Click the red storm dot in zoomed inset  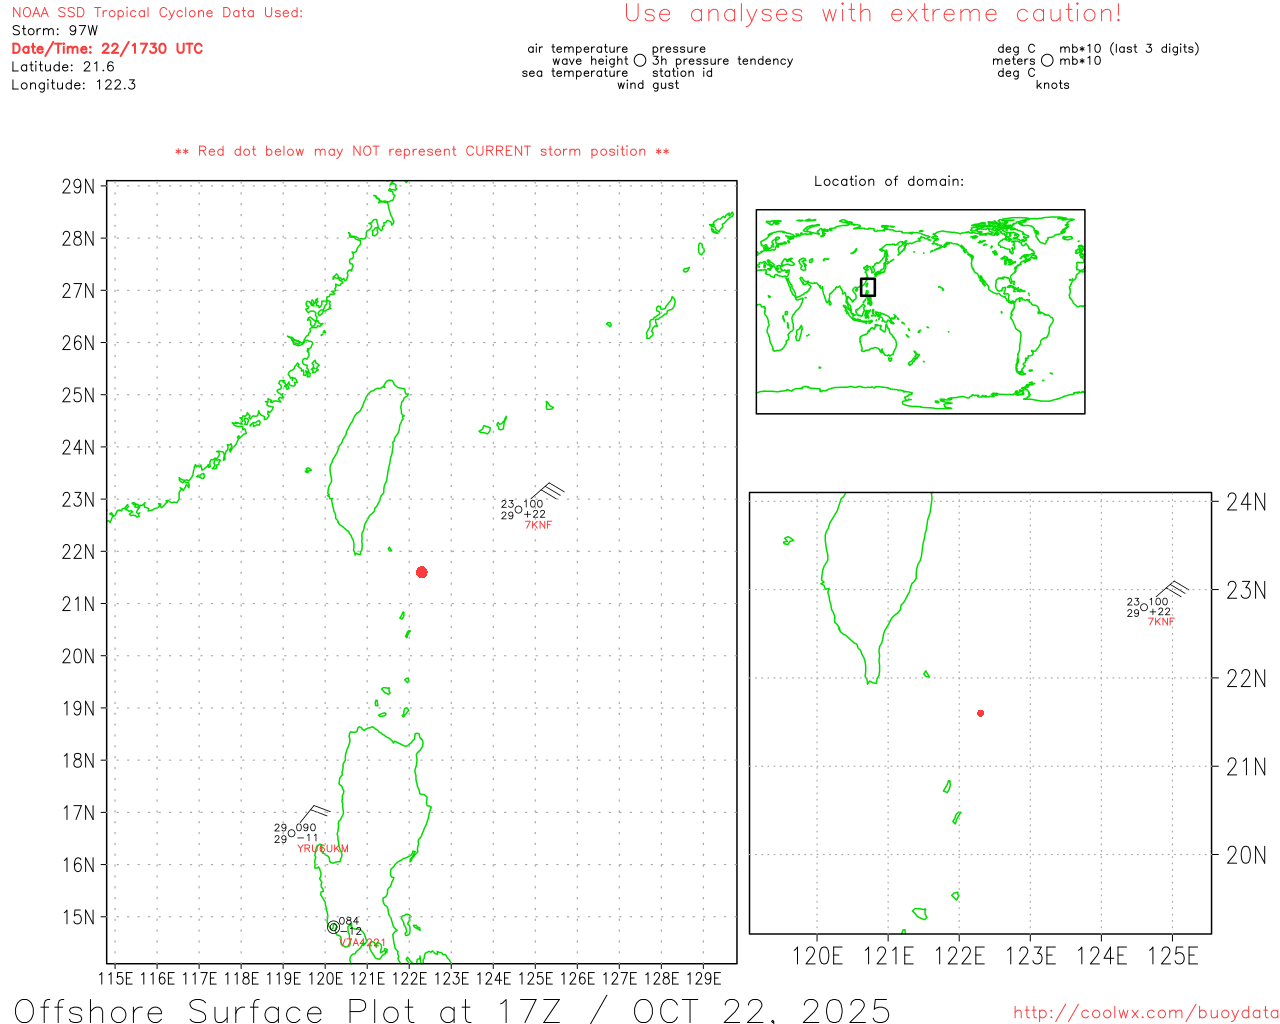click(x=980, y=713)
